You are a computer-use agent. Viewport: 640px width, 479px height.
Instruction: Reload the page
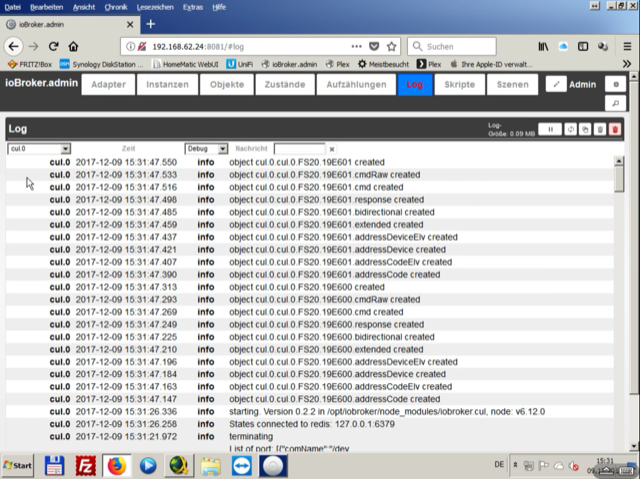[53, 47]
